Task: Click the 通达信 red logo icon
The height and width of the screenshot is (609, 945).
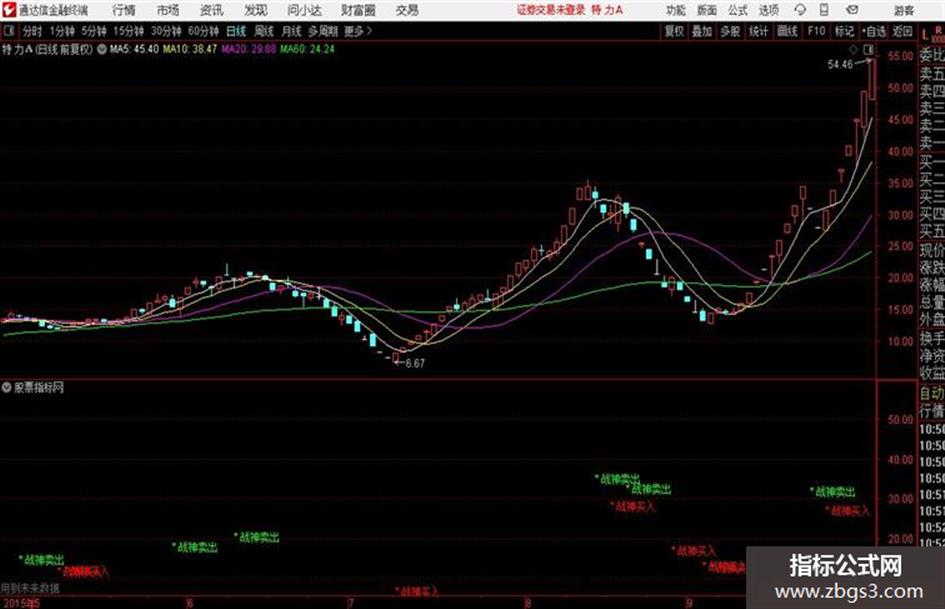Action: pyautogui.click(x=9, y=10)
